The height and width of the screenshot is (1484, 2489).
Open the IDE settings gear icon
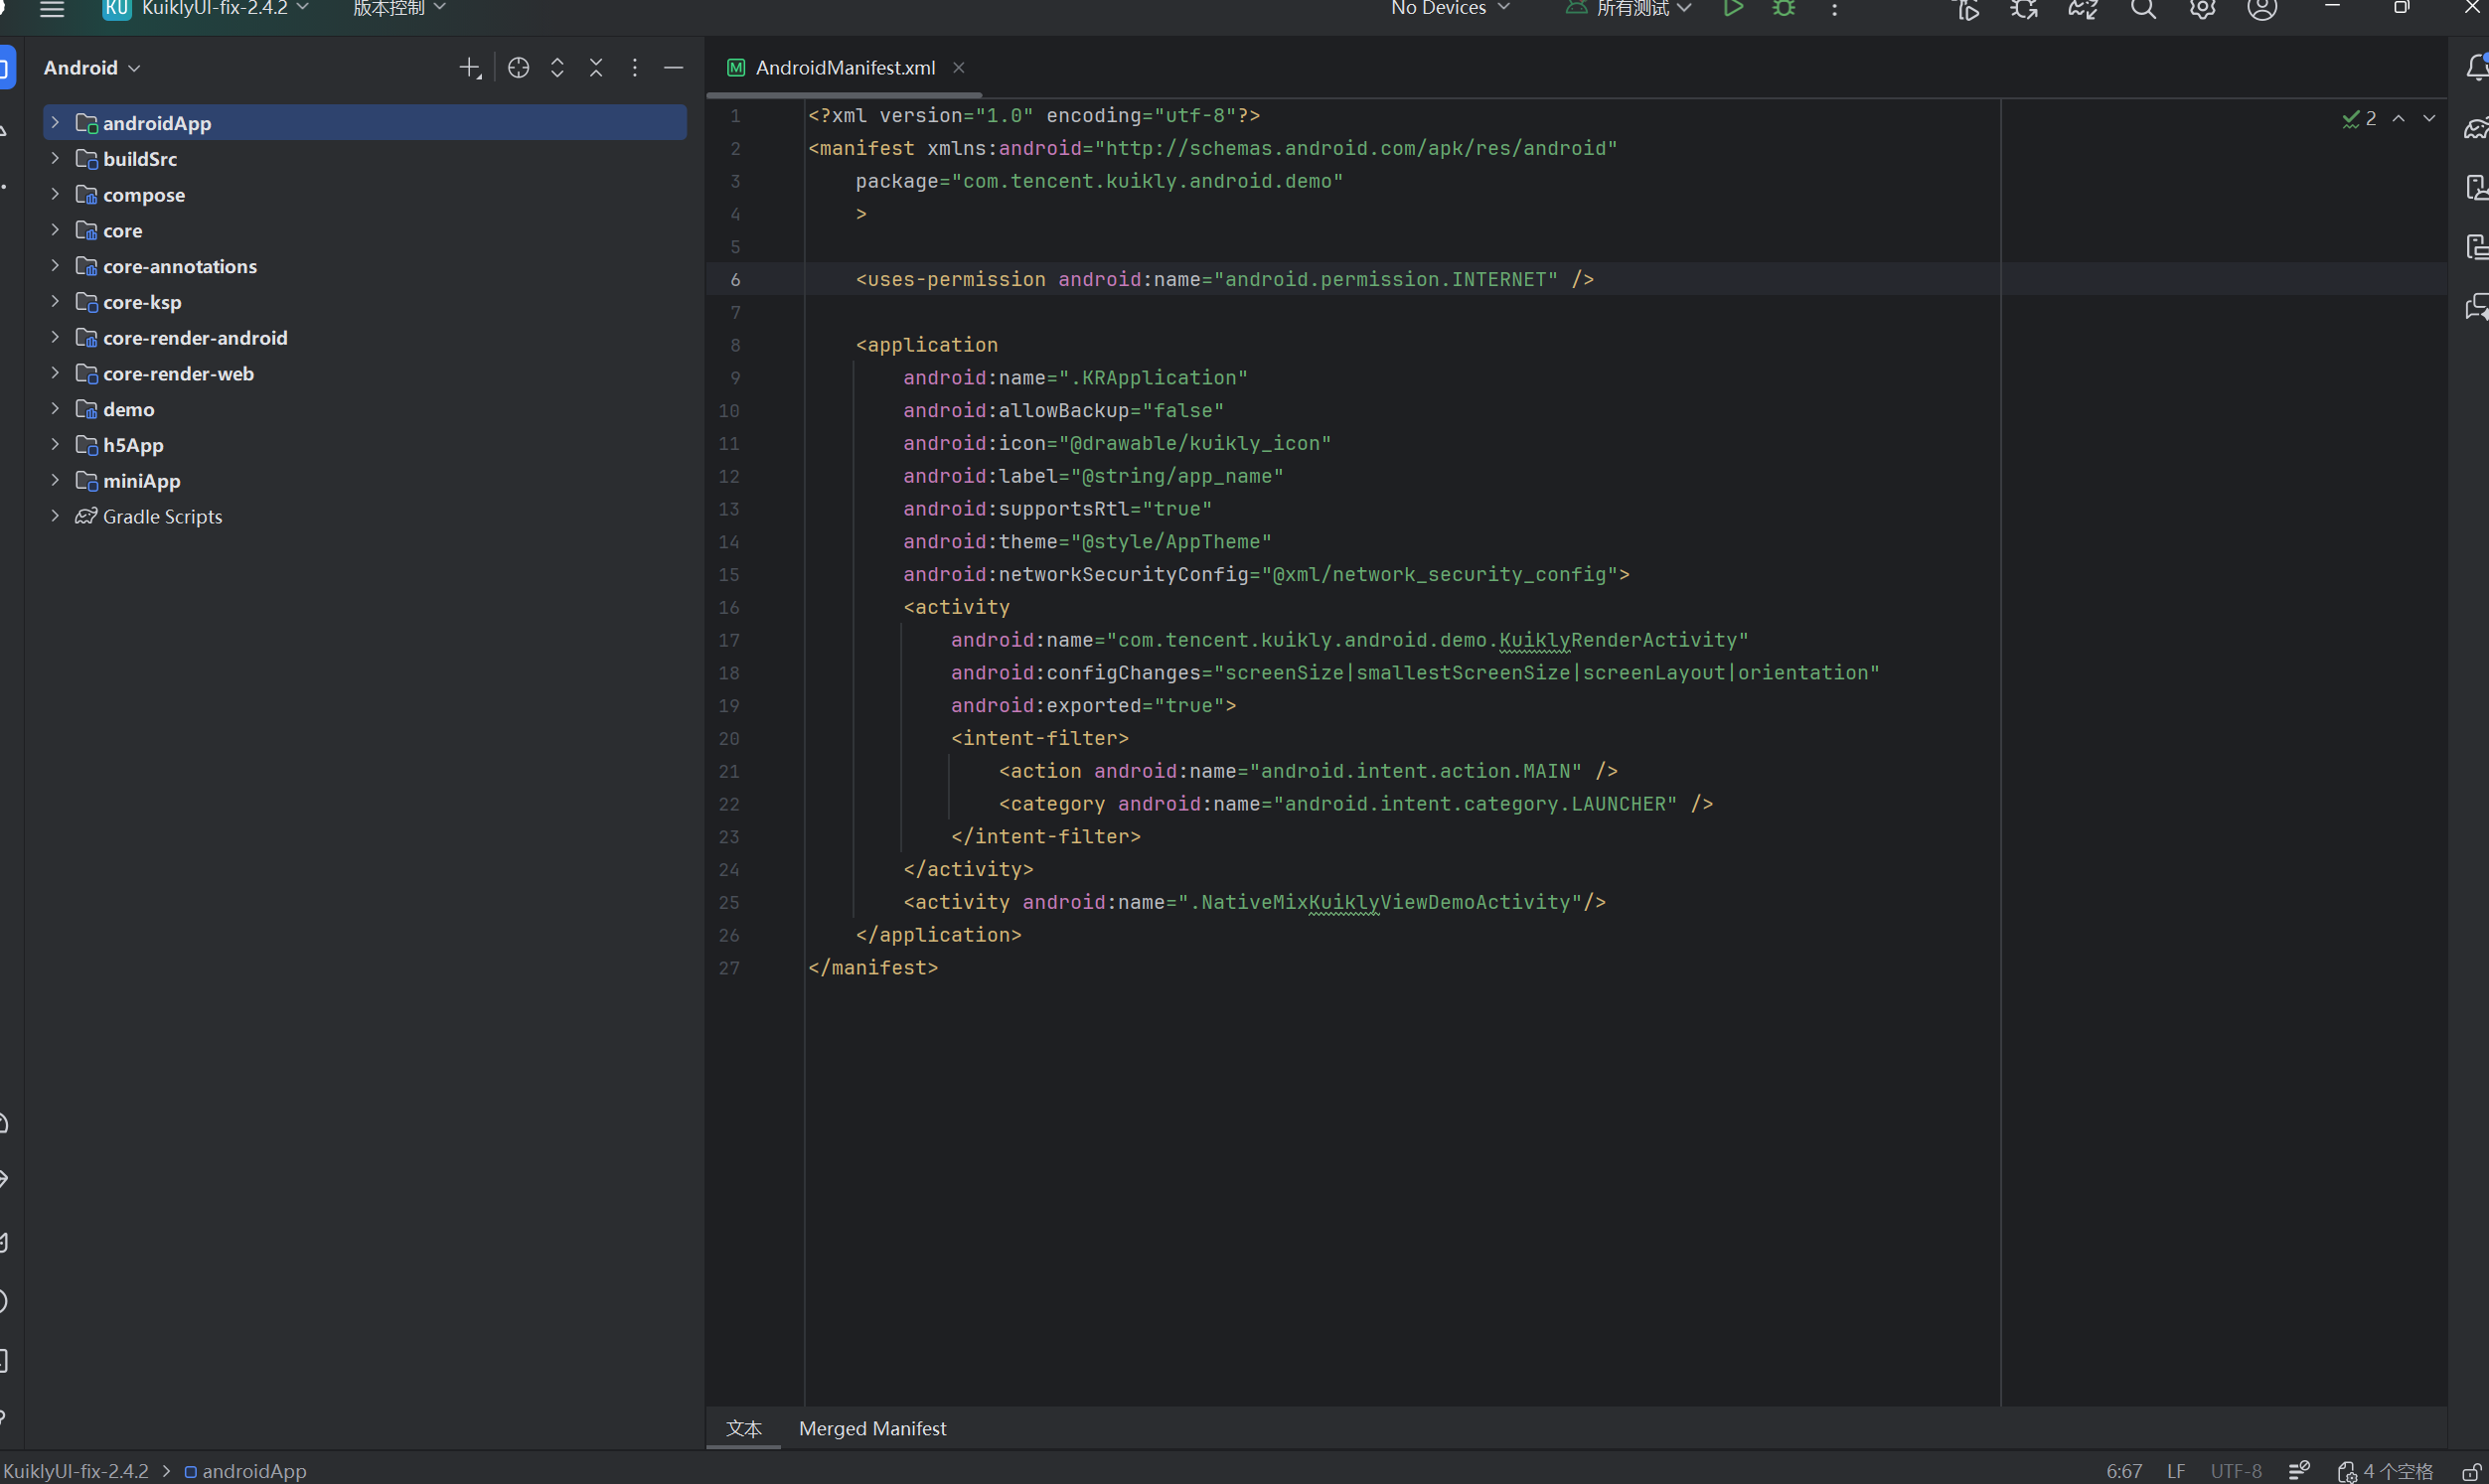[2202, 9]
